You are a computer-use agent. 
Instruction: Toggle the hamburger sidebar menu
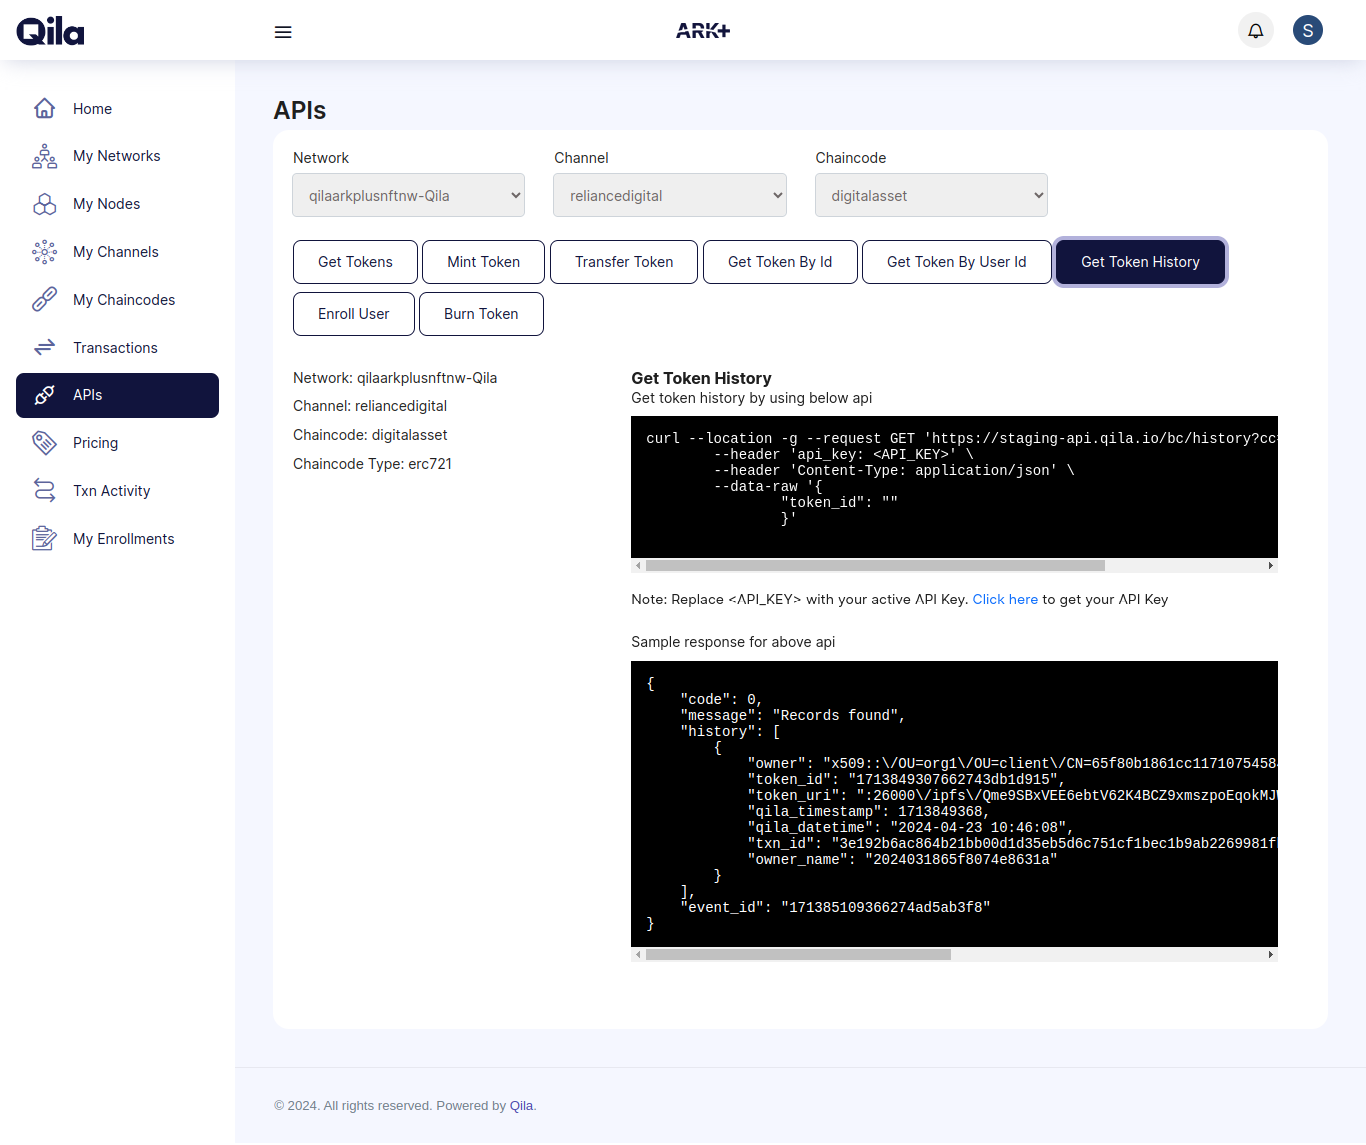(x=283, y=32)
